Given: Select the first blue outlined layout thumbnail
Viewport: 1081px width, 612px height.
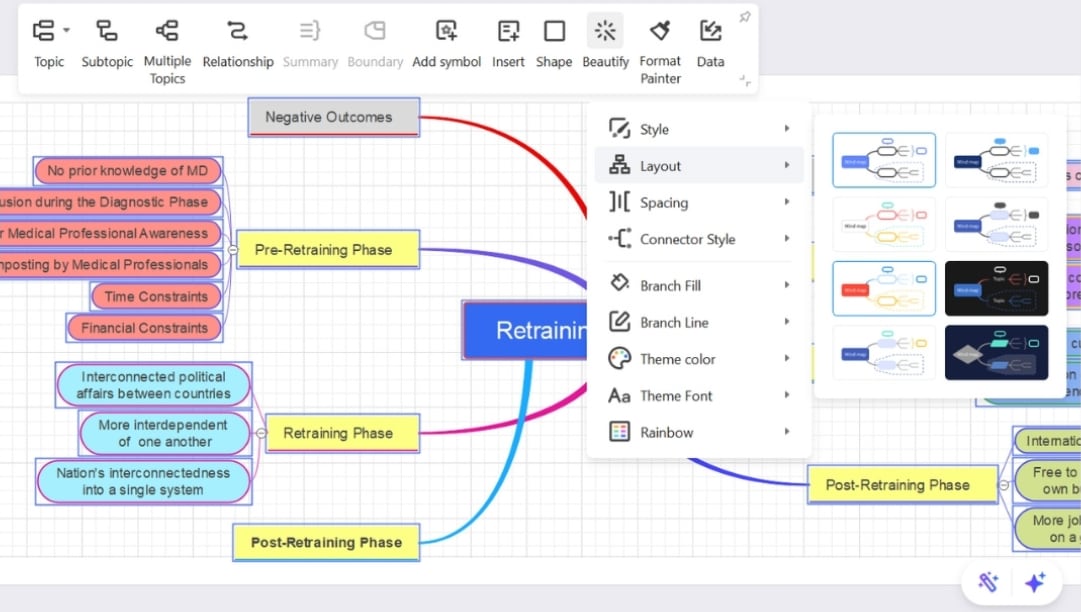Looking at the screenshot, I should (884, 160).
